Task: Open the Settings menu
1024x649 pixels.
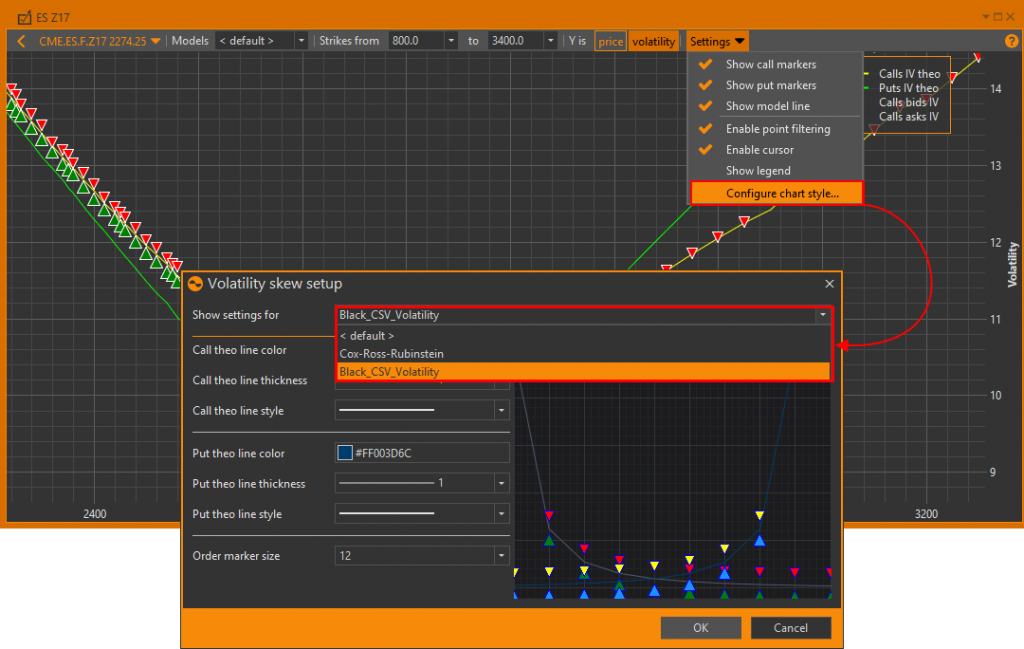Action: pyautogui.click(x=717, y=41)
